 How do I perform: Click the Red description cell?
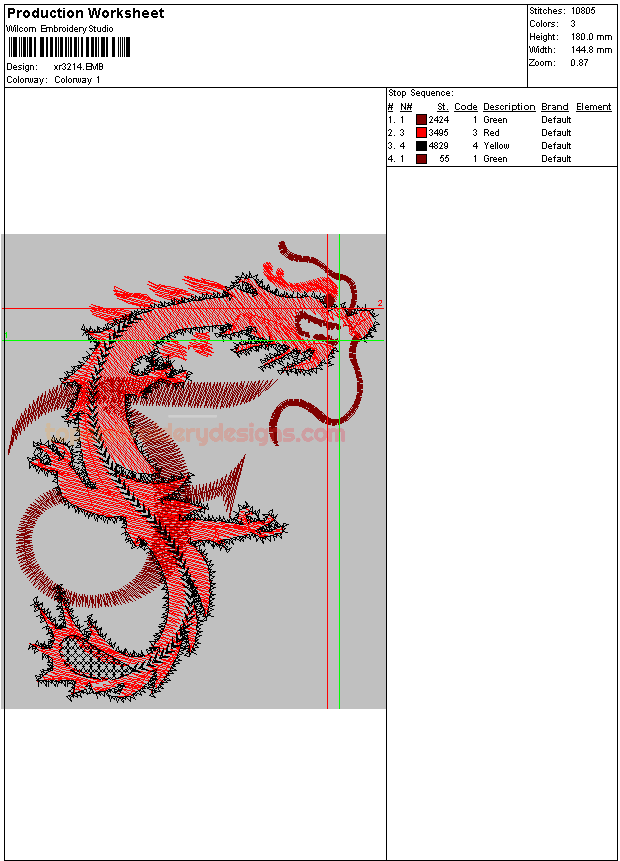491,133
